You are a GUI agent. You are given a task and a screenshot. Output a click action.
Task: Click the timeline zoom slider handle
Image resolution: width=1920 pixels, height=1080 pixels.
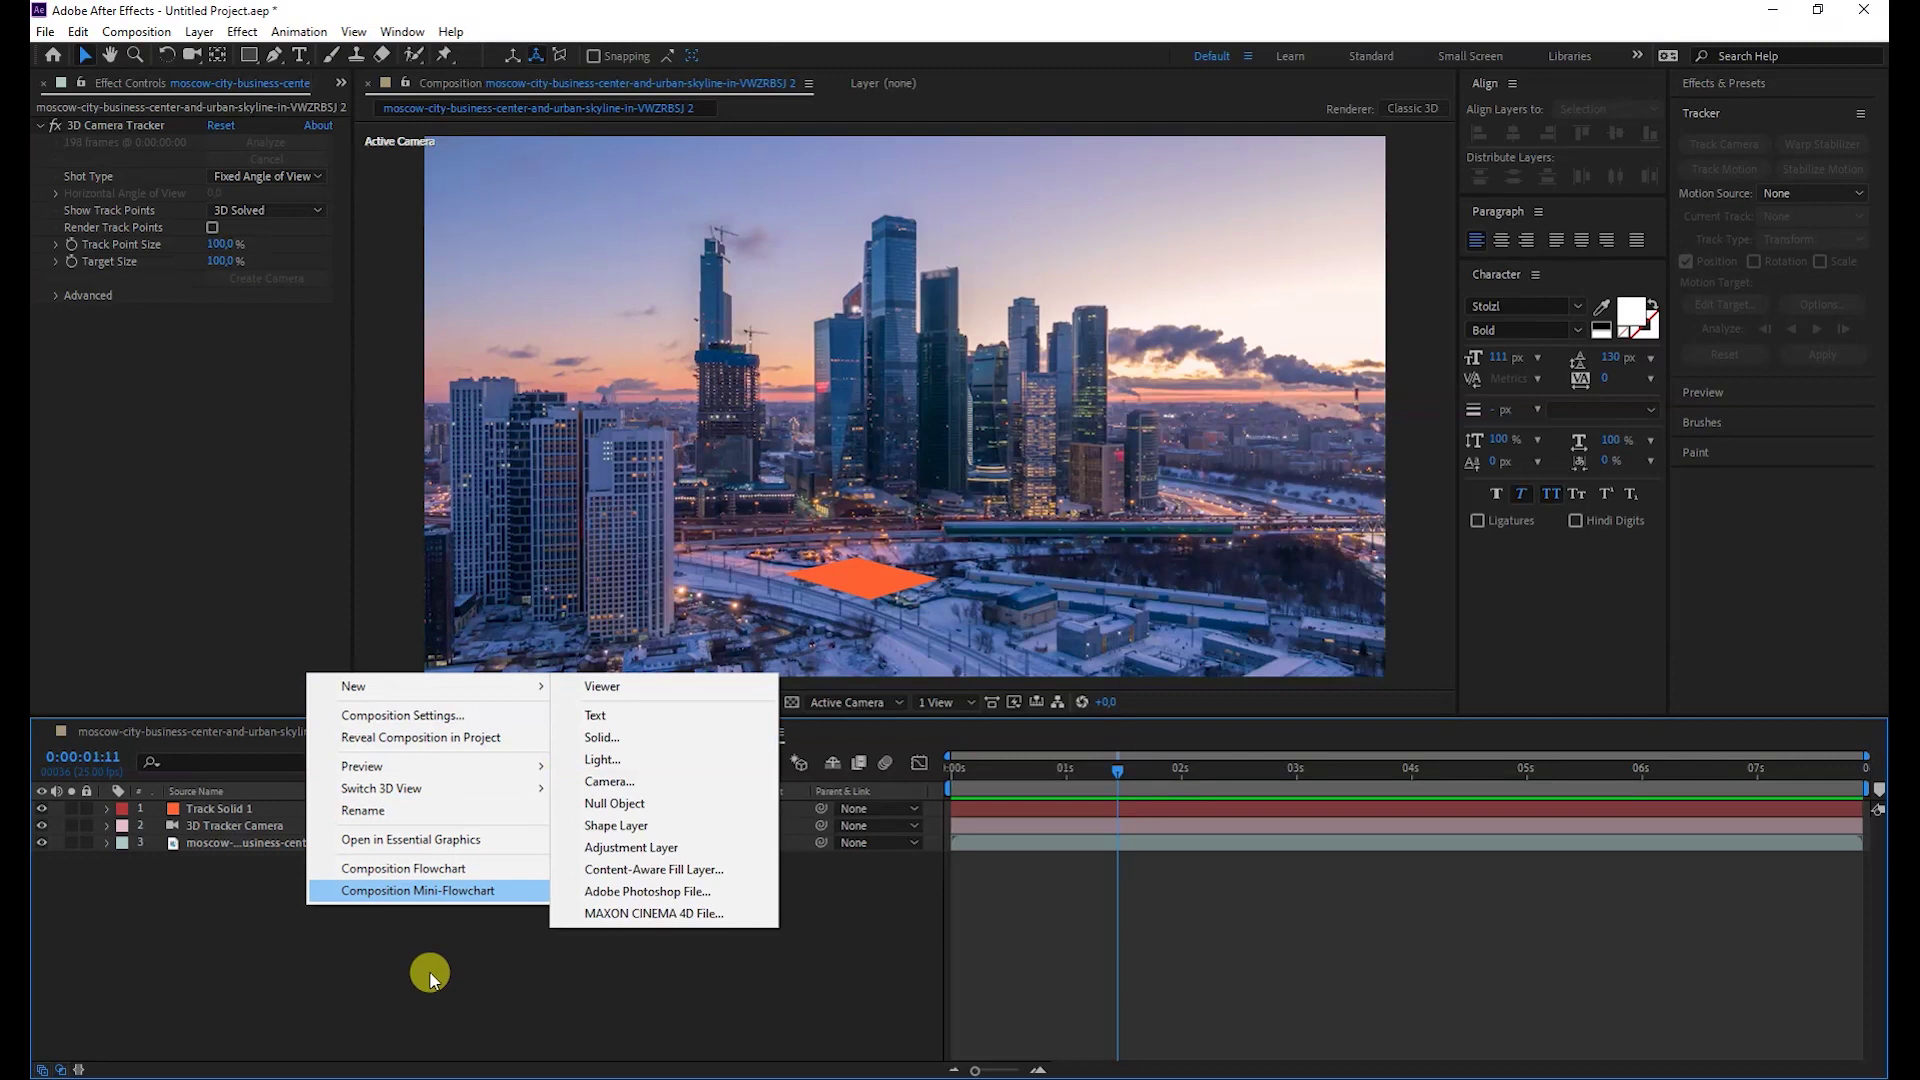[975, 1071]
